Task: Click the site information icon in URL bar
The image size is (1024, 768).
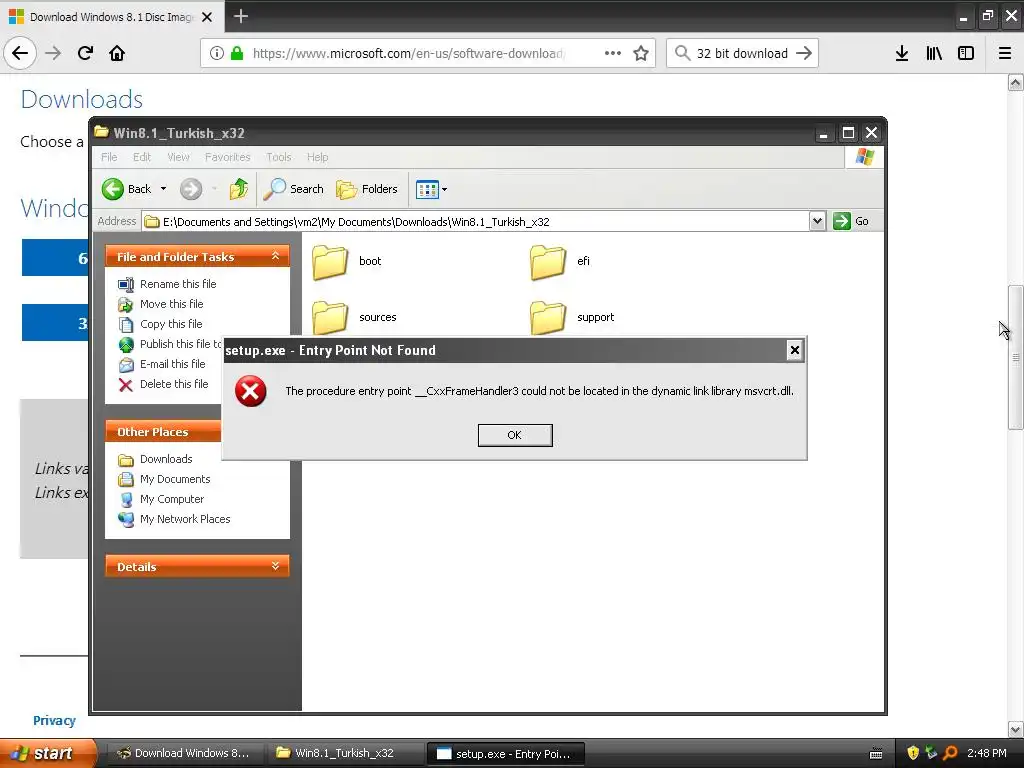Action: pyautogui.click(x=217, y=53)
